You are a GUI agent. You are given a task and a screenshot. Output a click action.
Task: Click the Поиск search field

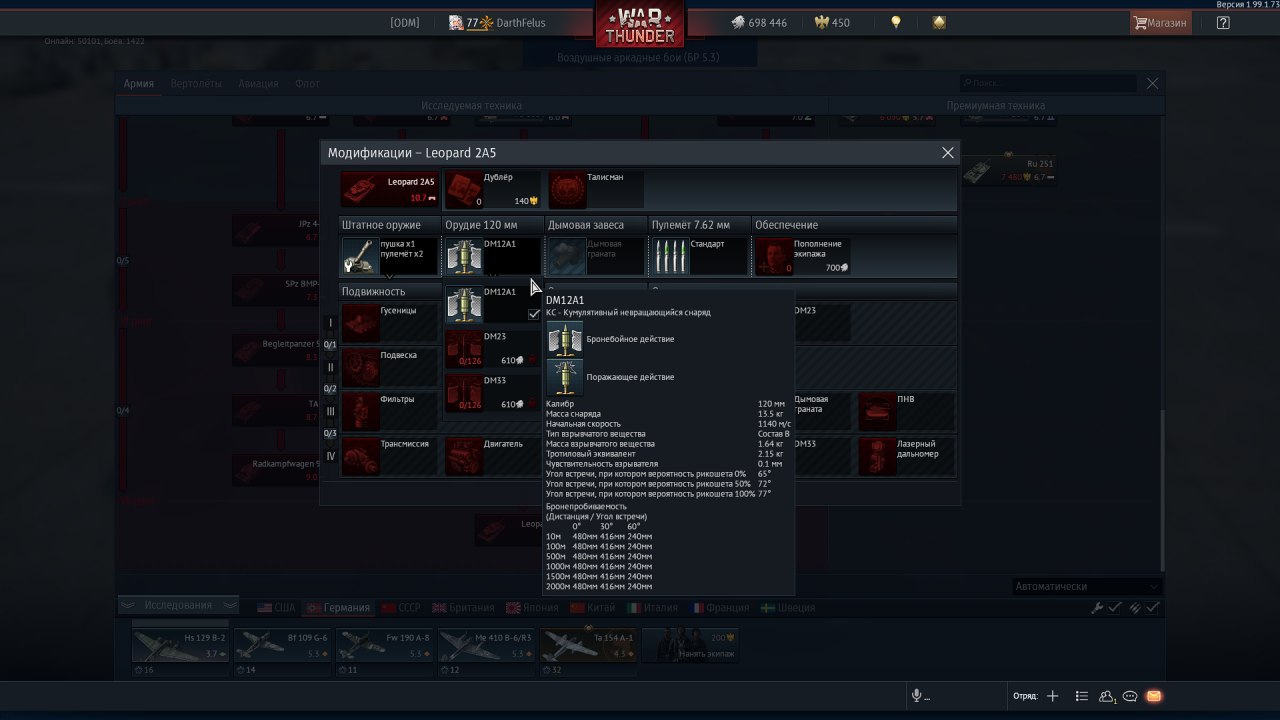pyautogui.click(x=1050, y=84)
